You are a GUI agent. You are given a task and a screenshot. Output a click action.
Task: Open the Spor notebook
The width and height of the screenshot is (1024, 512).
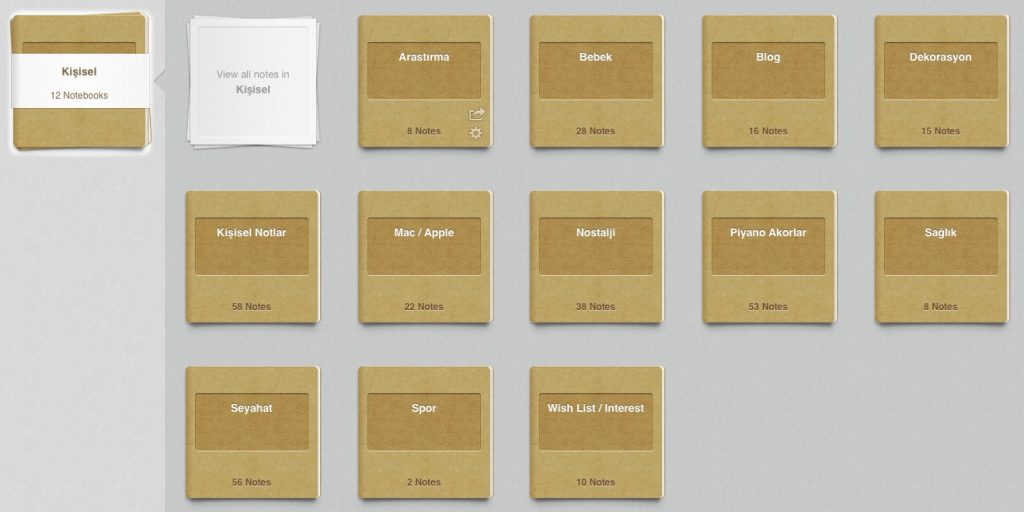click(x=423, y=422)
